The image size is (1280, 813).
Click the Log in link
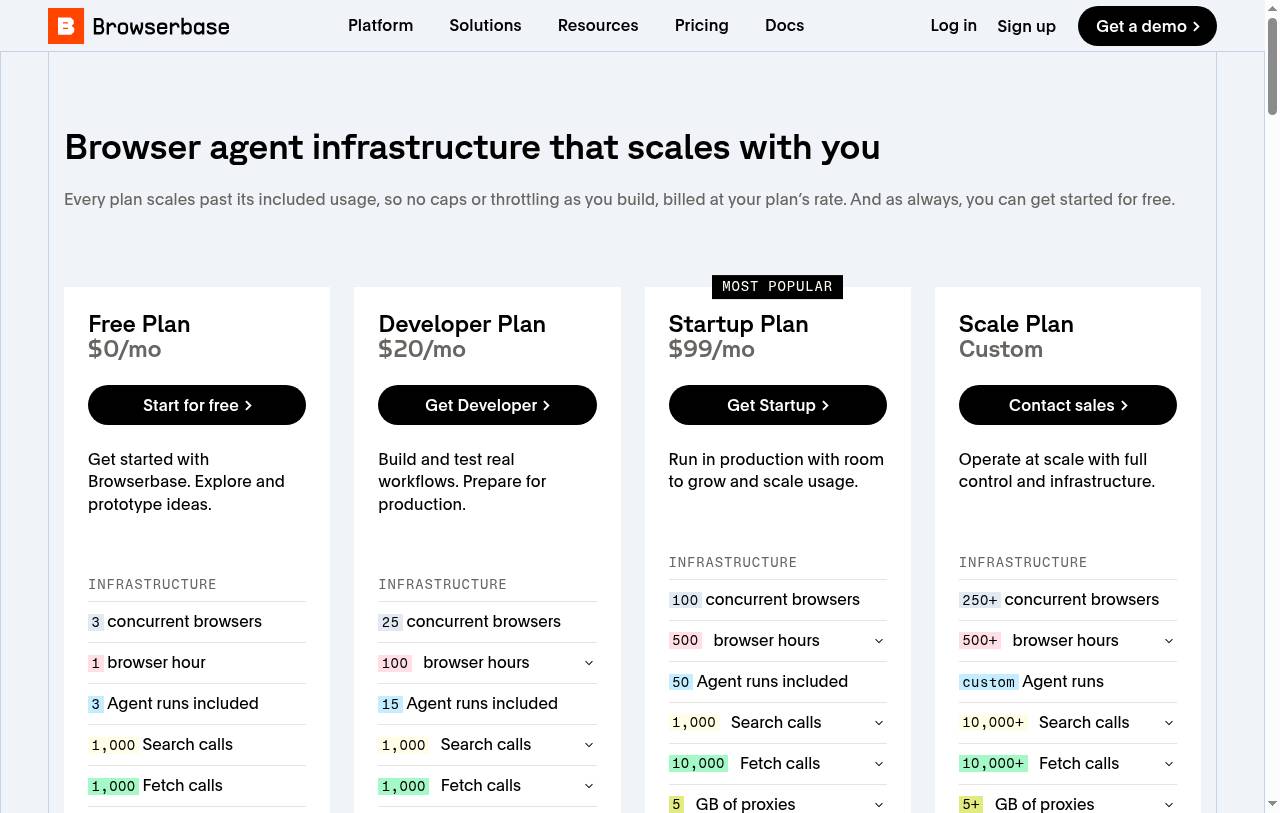point(953,25)
